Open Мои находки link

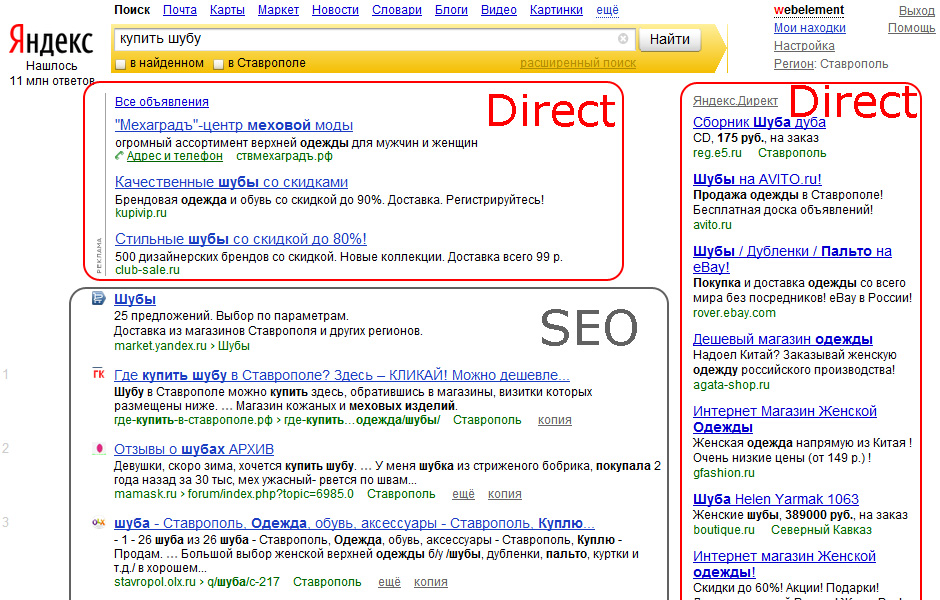pos(809,28)
